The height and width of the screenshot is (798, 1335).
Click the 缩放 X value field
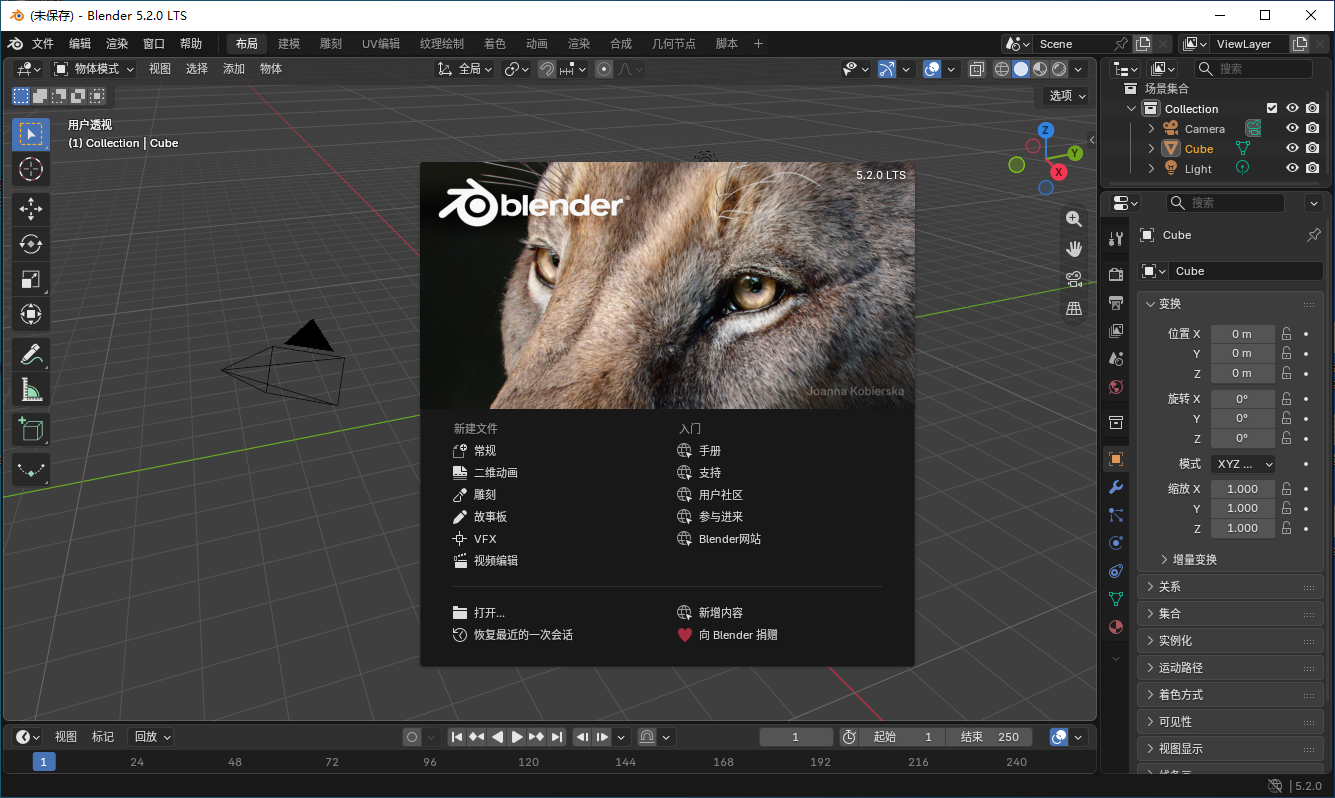click(1243, 489)
